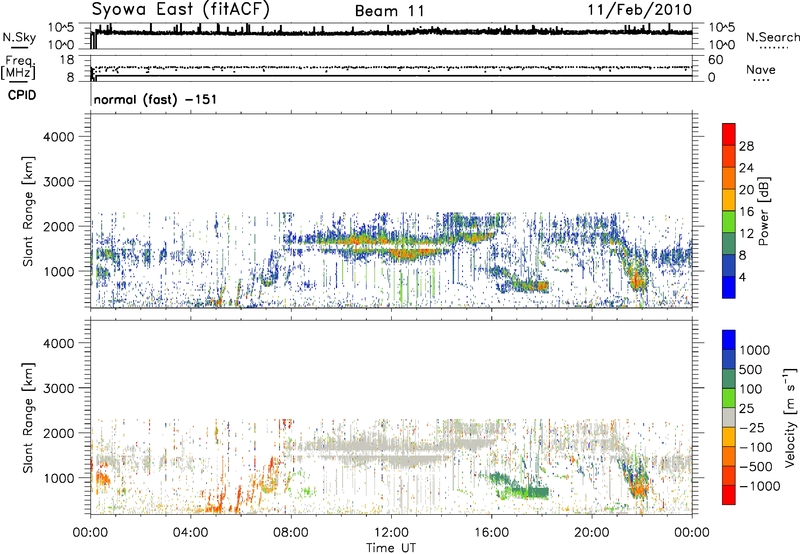Pick the red top segment of power color bar
This screenshot has height=554, width=800.
[x=729, y=135]
